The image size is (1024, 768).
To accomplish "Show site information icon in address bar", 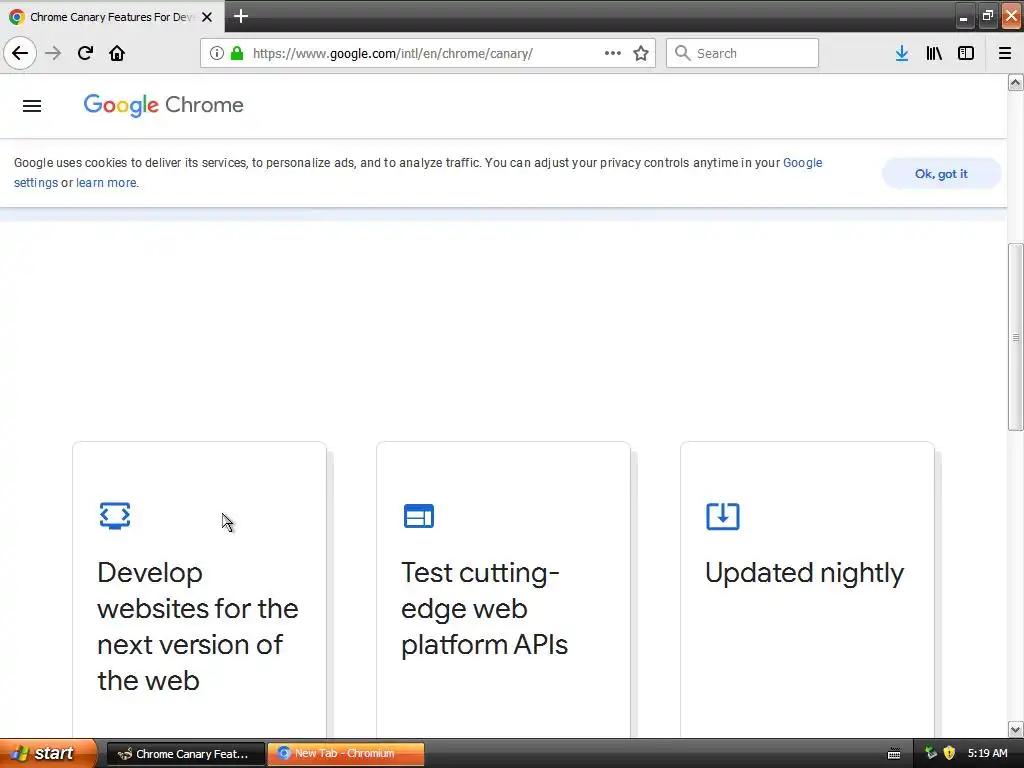I will coord(217,53).
